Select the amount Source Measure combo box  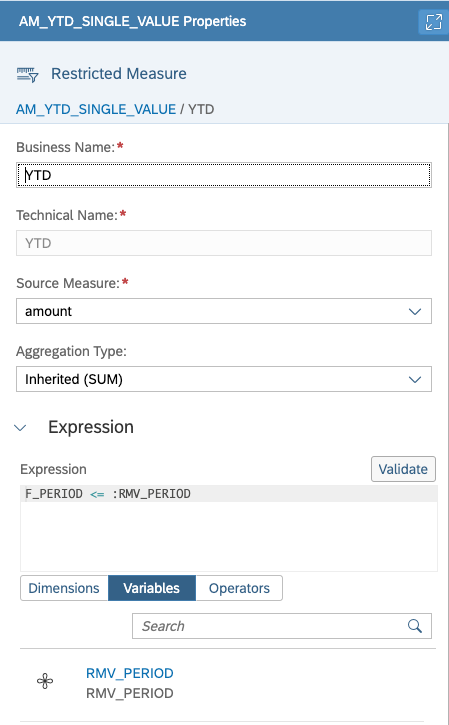point(224,311)
